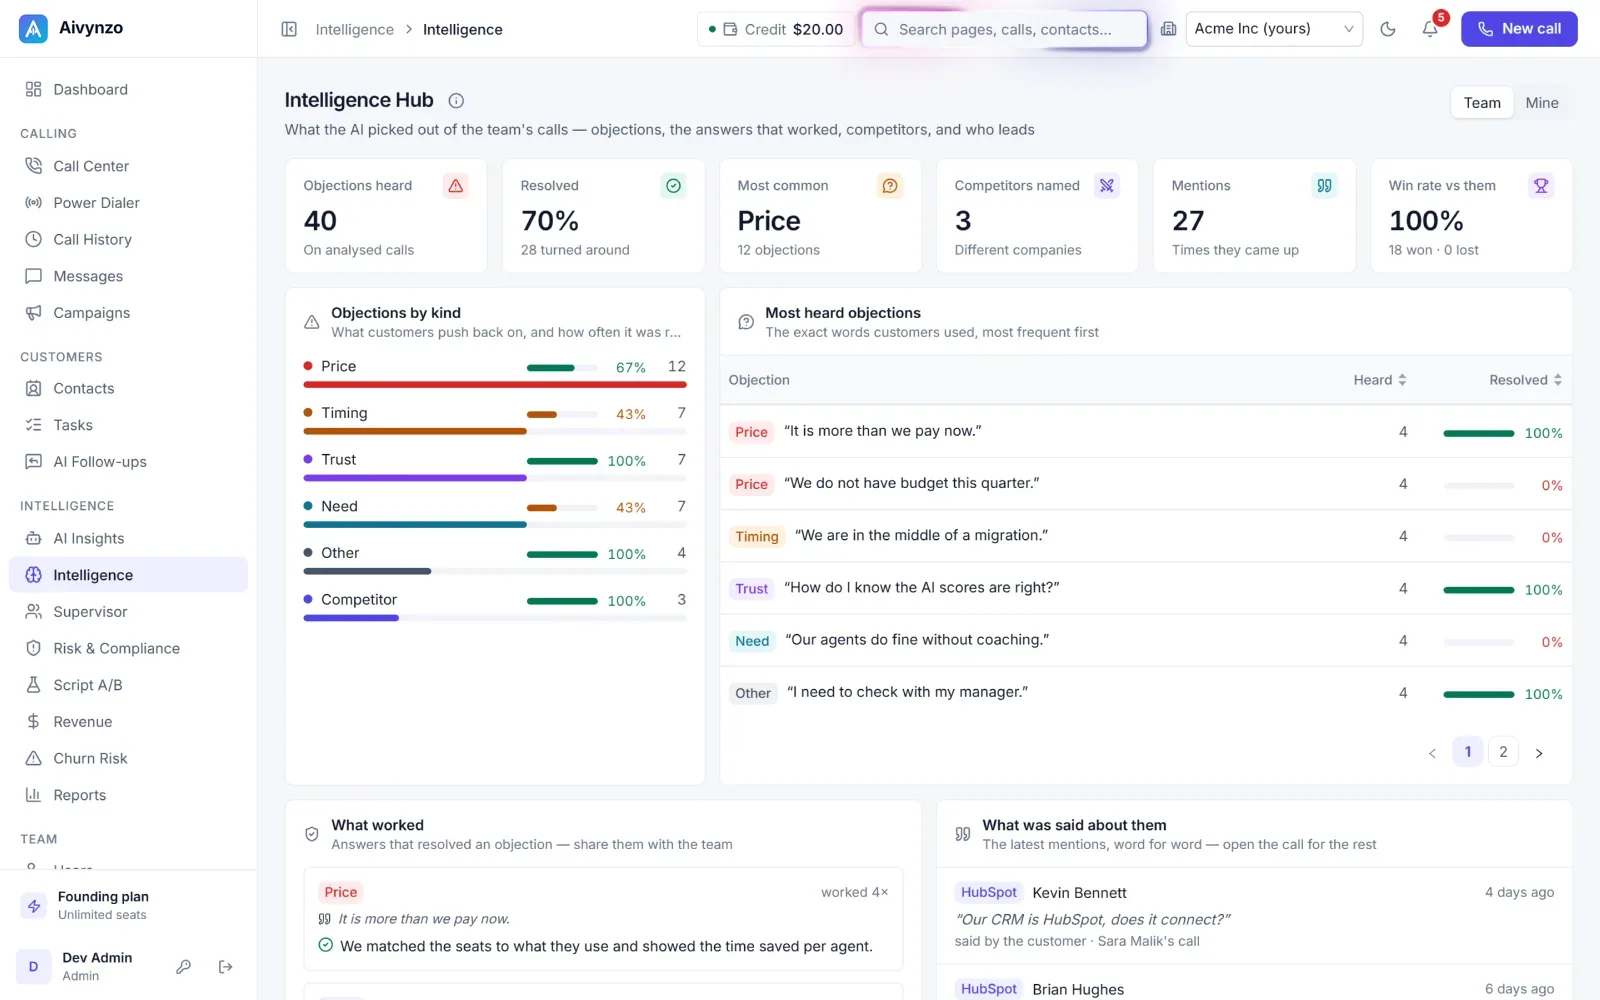
Task: Click the Credit $20.00 balance
Action: pyautogui.click(x=776, y=29)
